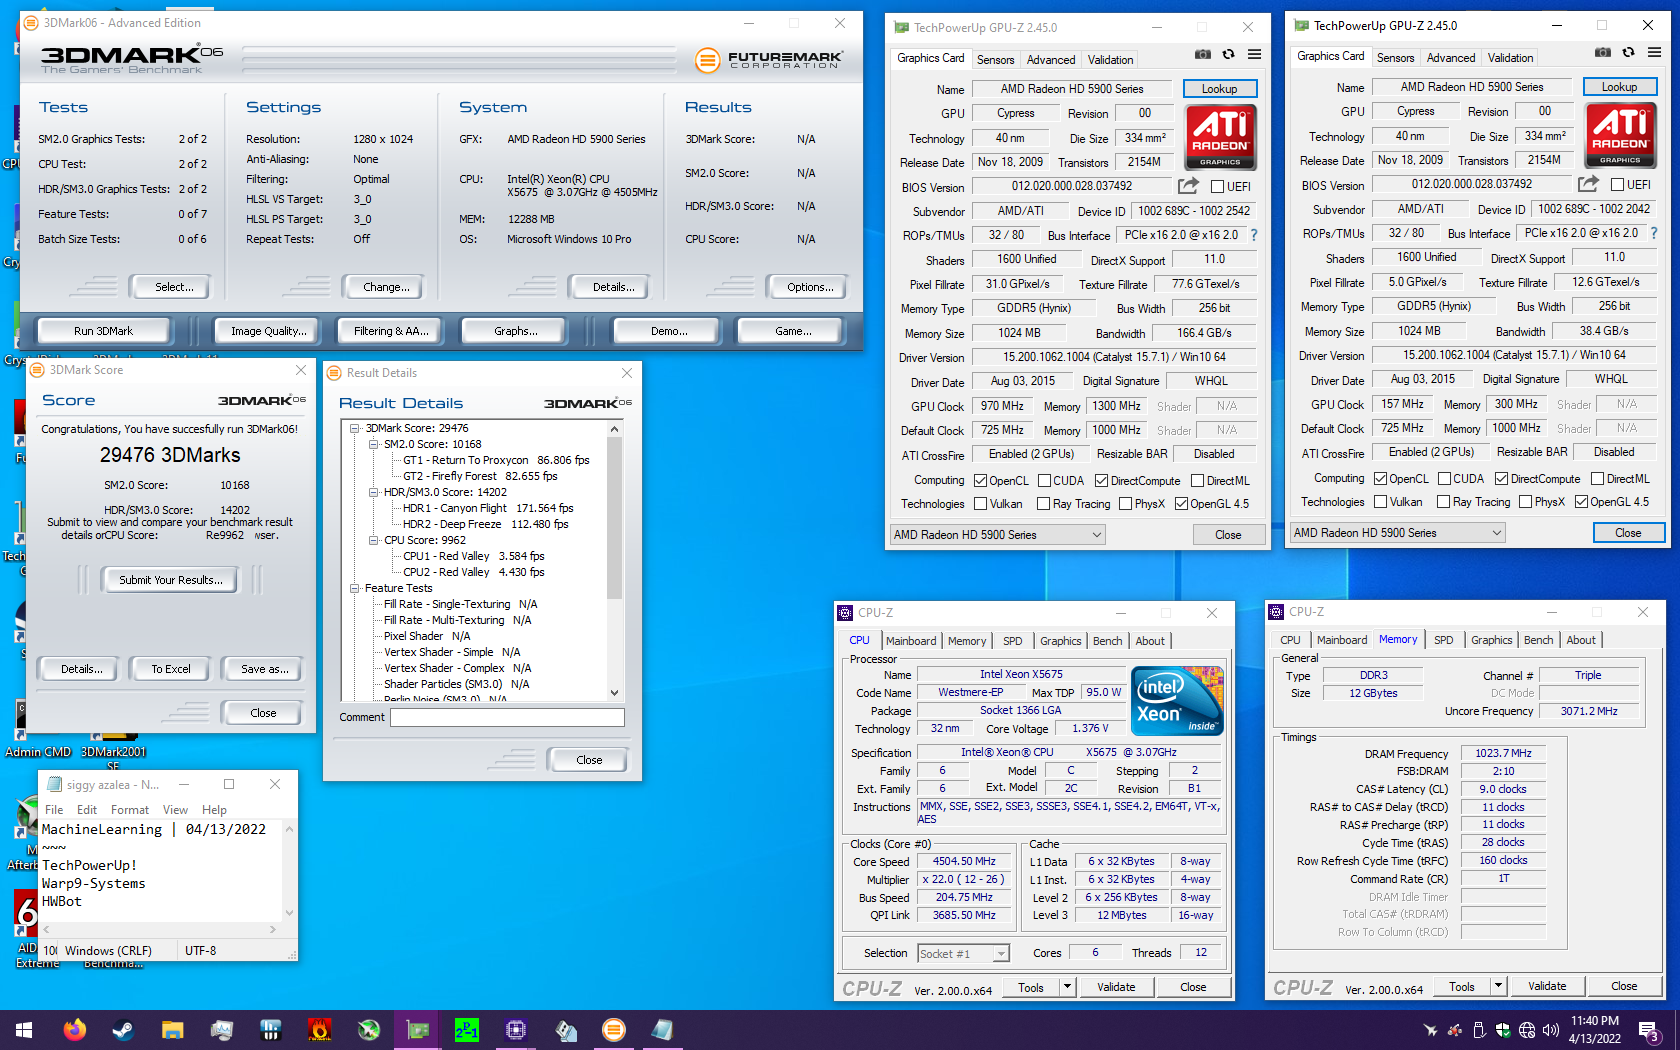Image resolution: width=1680 pixels, height=1050 pixels.
Task: Toggle DirectML checkbox in right GPU-Z
Action: [1597, 479]
